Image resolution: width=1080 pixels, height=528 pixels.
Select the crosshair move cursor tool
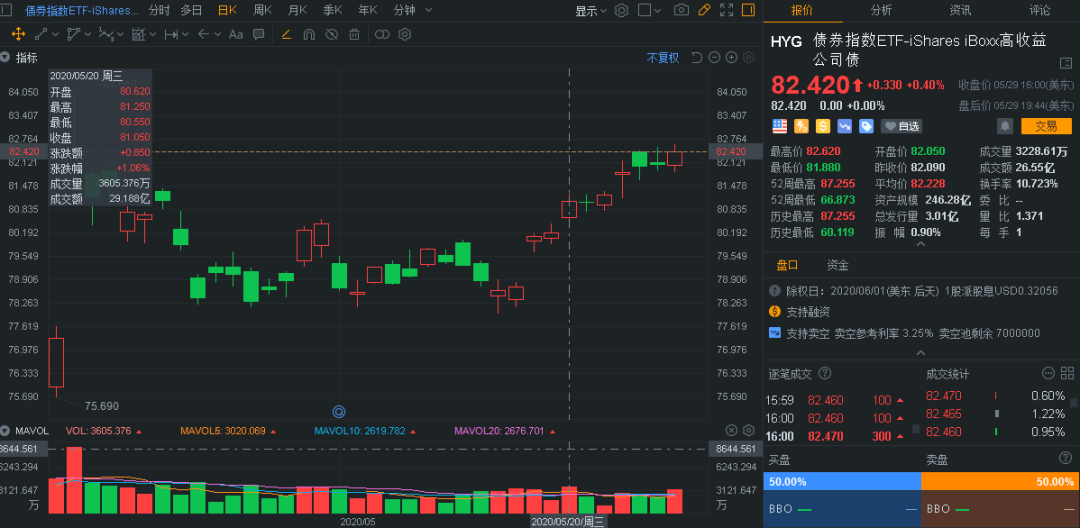pyautogui.click(x=18, y=34)
